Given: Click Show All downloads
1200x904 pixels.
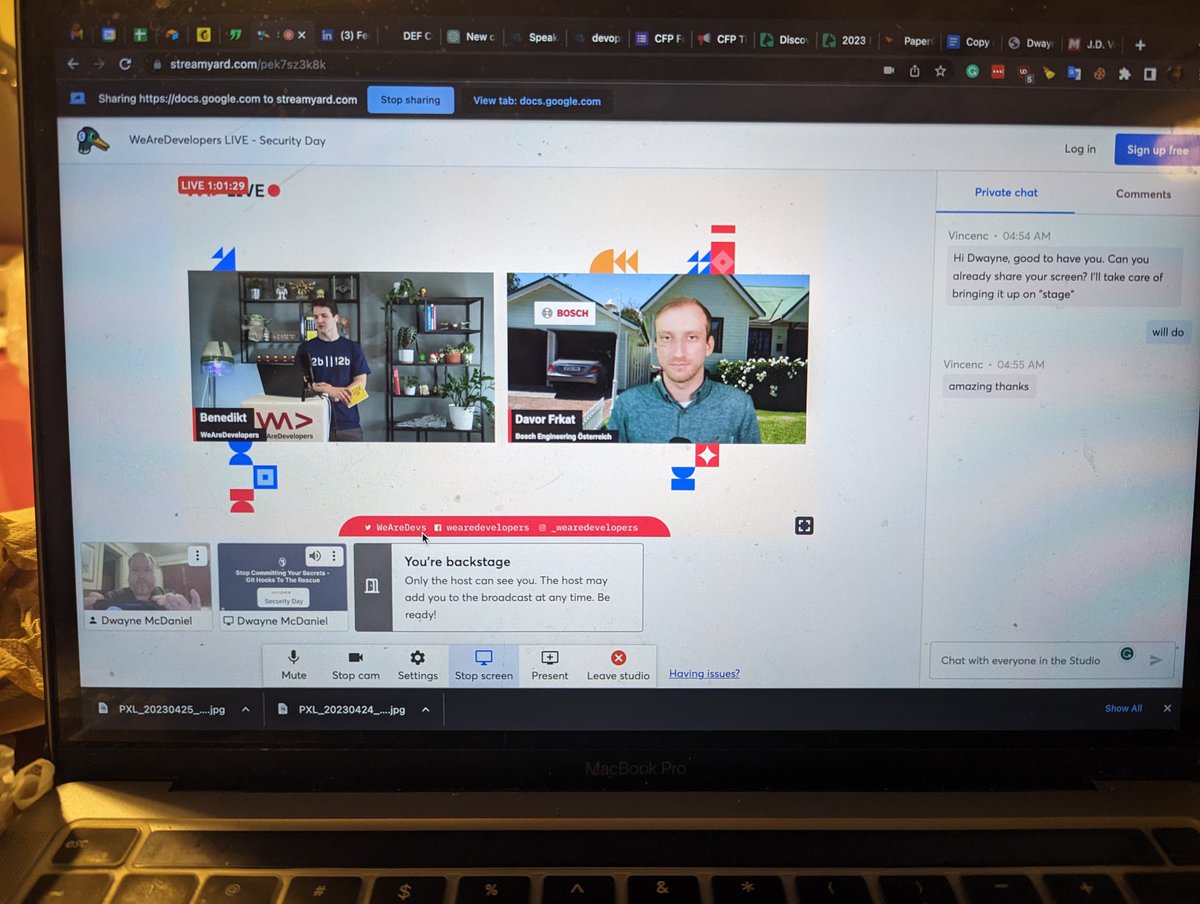Looking at the screenshot, I should click(1123, 708).
